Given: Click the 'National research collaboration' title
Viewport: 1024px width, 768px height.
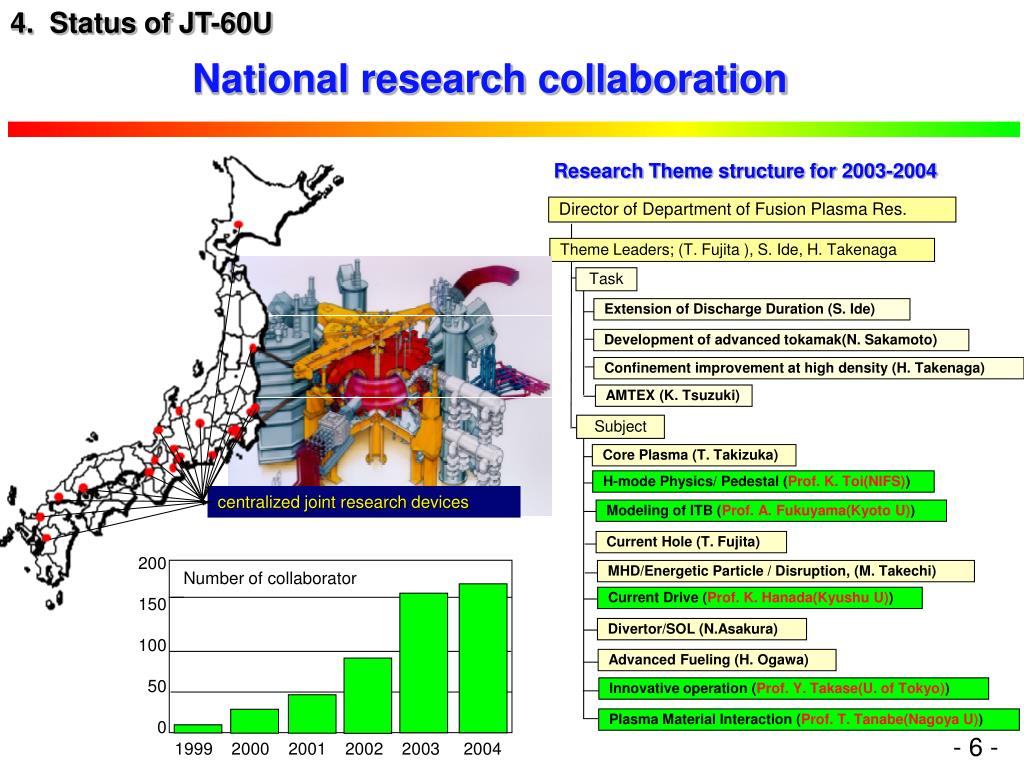Looking at the screenshot, I should click(490, 79).
